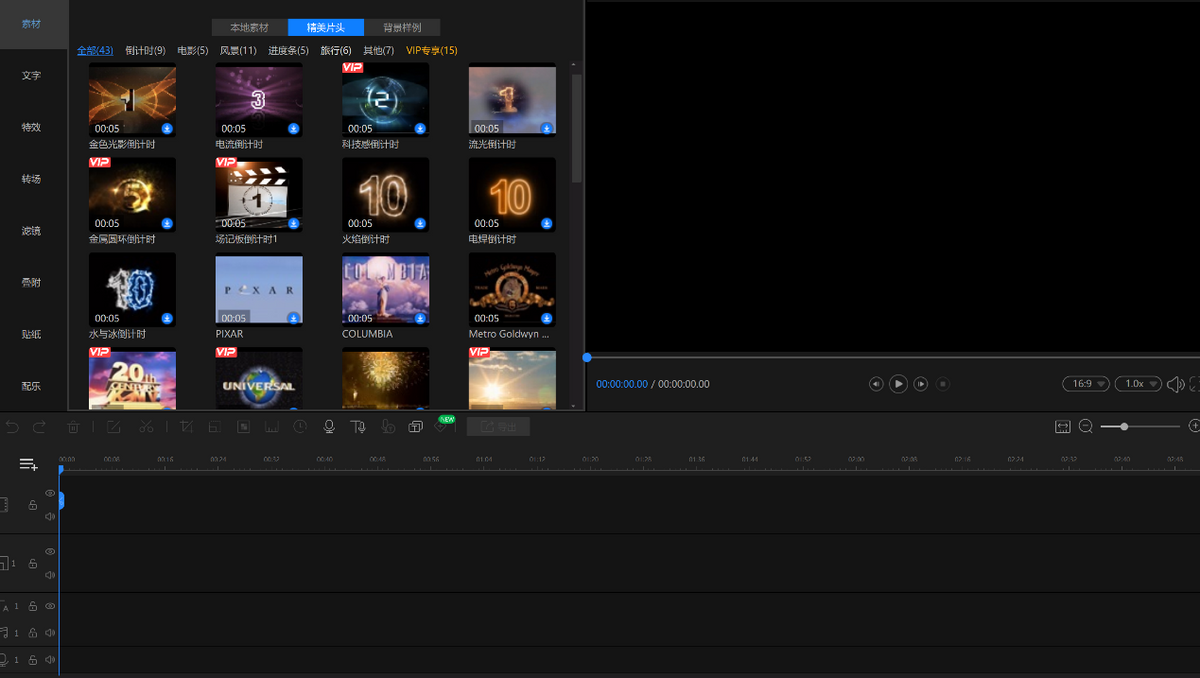Screen dimensions: 1200x678
Task: Click the 导出 export button
Action: pyautogui.click(x=498, y=427)
